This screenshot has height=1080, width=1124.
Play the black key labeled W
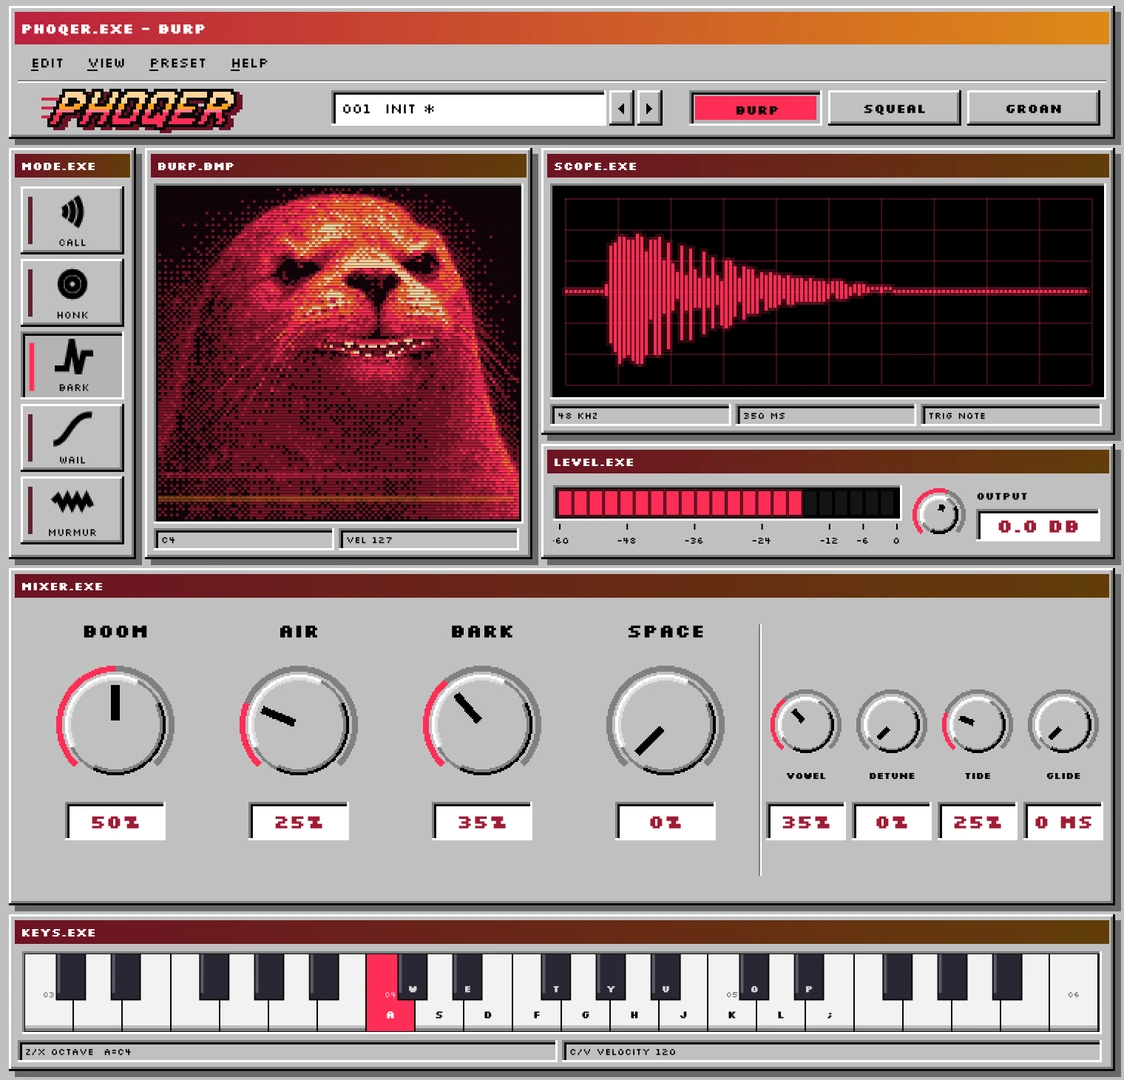point(413,977)
